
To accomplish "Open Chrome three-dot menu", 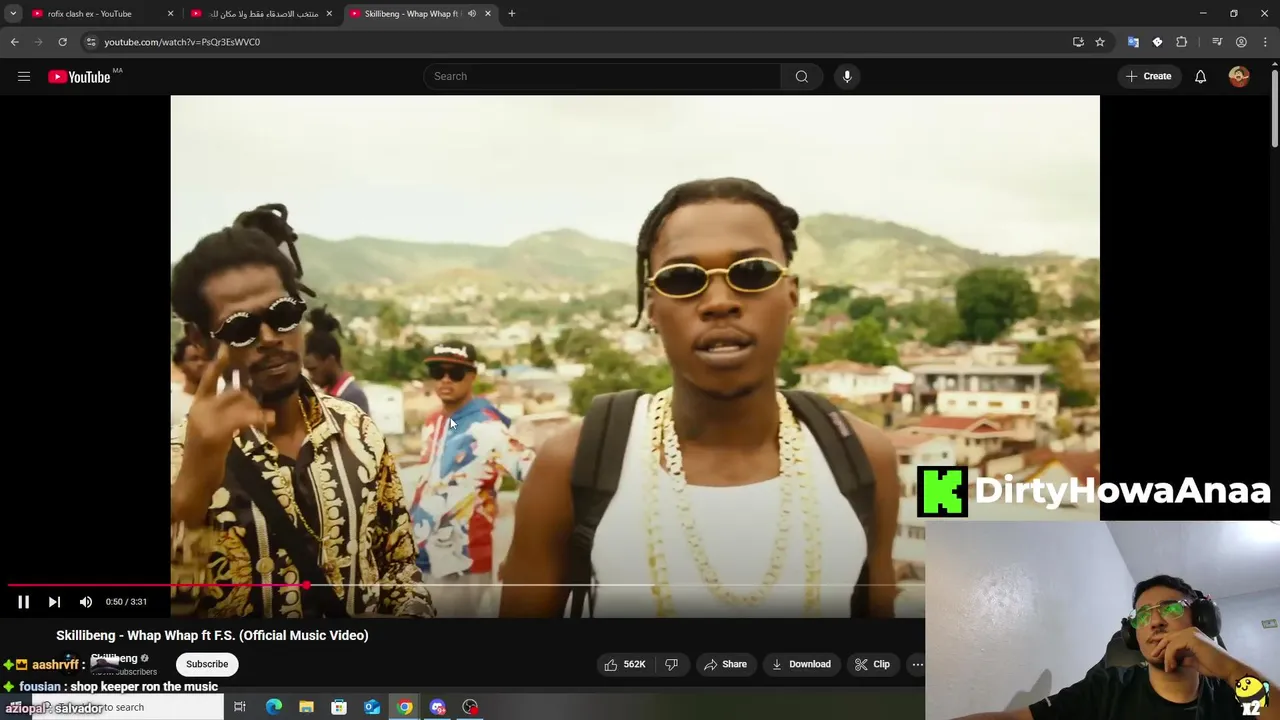I will [1265, 42].
